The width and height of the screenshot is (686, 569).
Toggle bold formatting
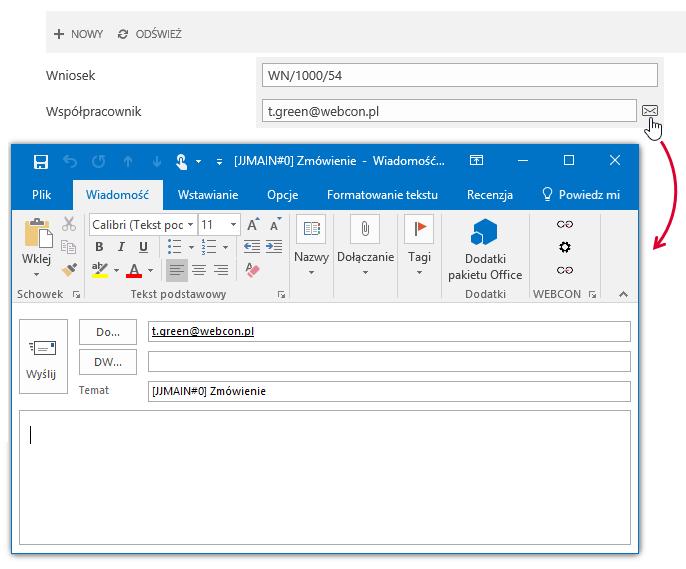pos(99,247)
